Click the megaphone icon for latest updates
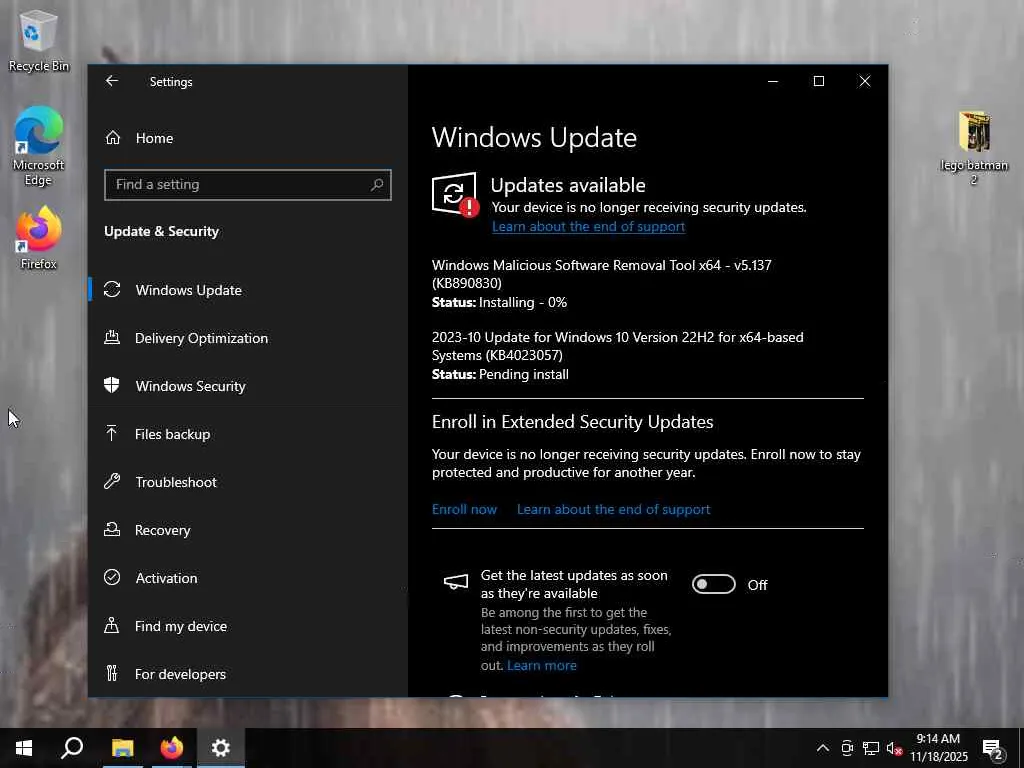Image resolution: width=1024 pixels, height=768 pixels. tap(456, 581)
